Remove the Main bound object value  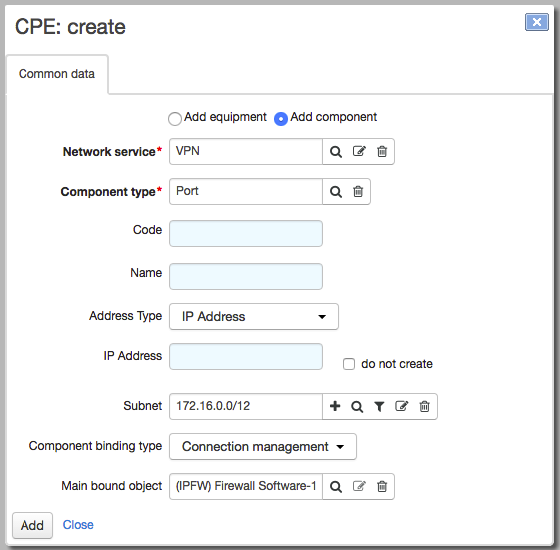pyautogui.click(x=382, y=486)
